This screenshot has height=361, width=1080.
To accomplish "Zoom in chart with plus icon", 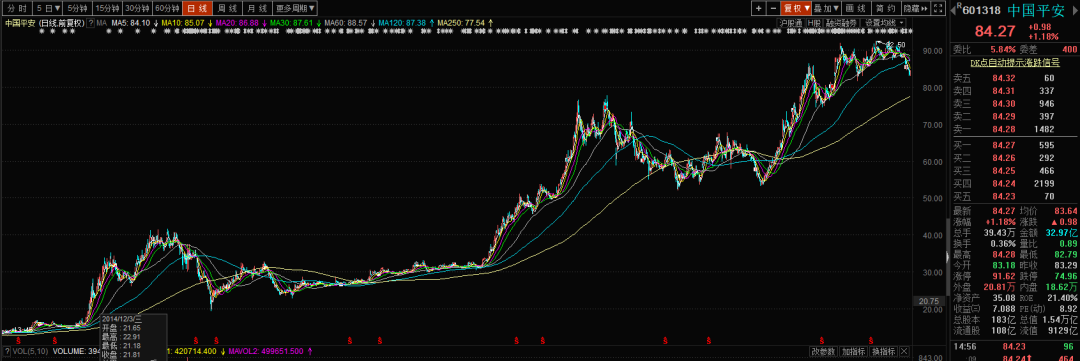I will tap(758, 8).
